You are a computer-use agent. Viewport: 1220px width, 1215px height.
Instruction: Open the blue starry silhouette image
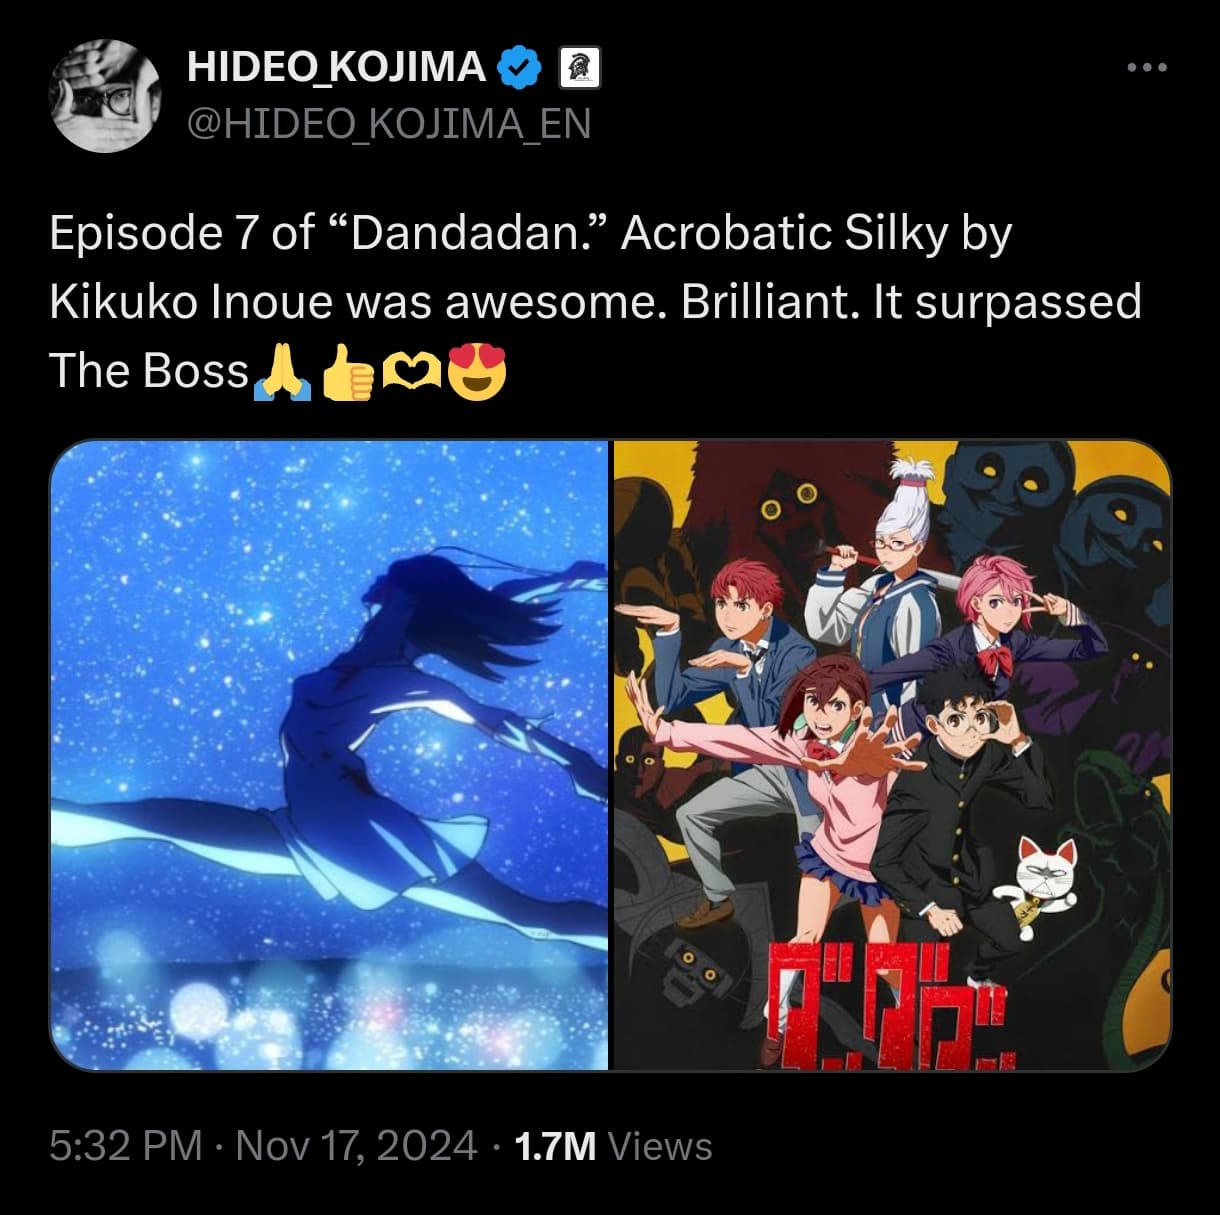click(x=329, y=755)
